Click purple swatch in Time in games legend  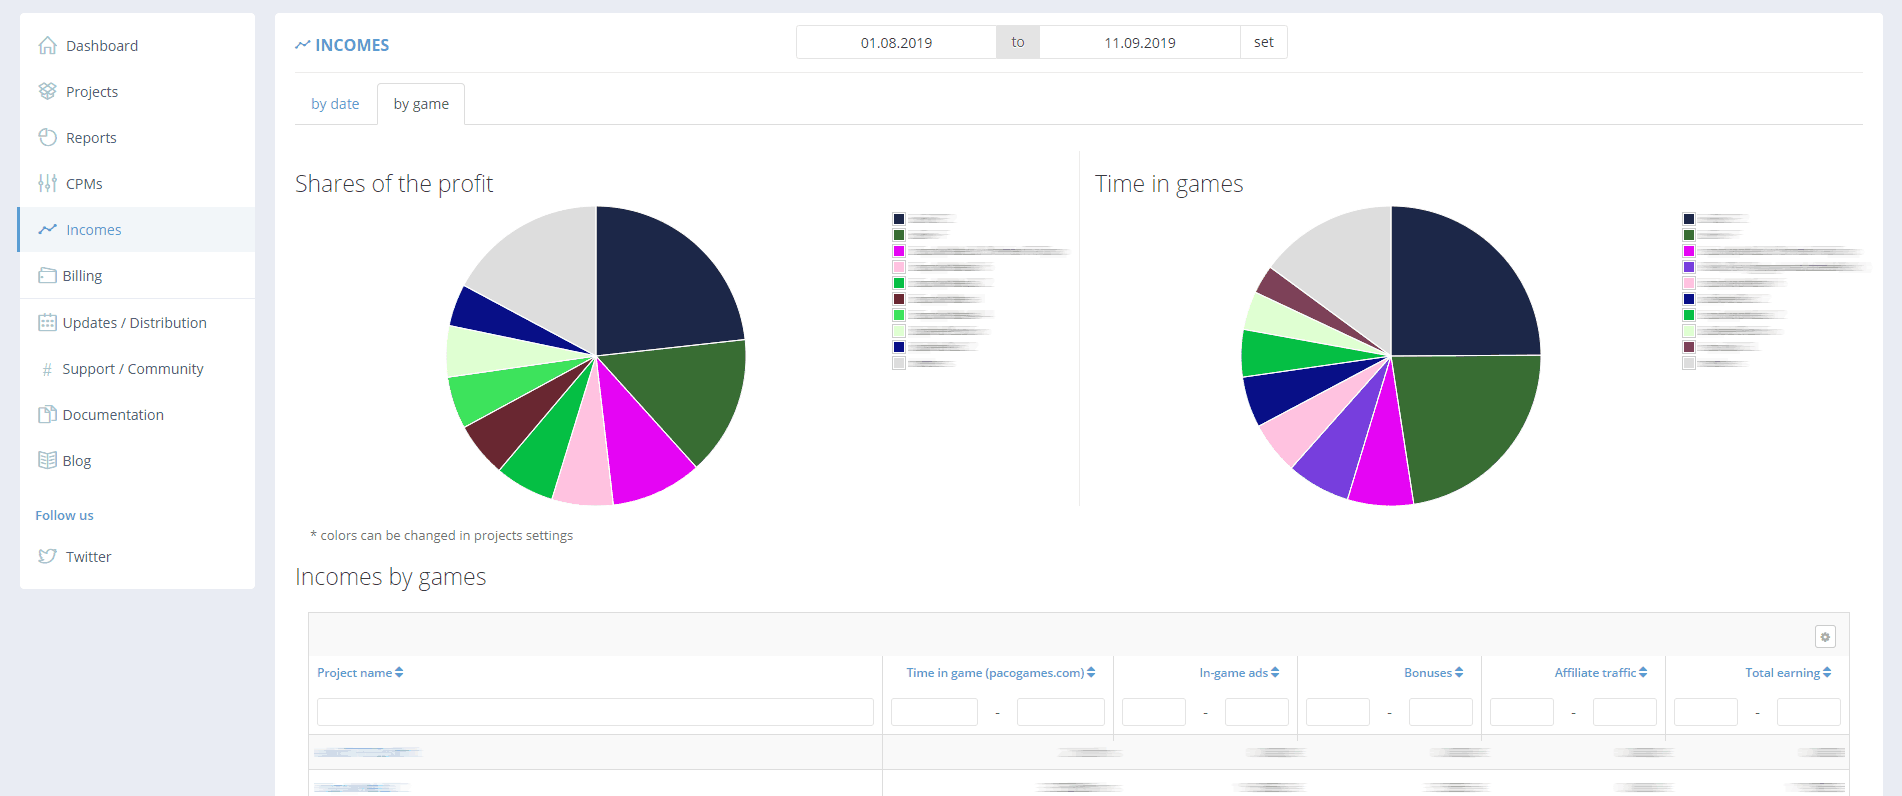[x=1689, y=267]
